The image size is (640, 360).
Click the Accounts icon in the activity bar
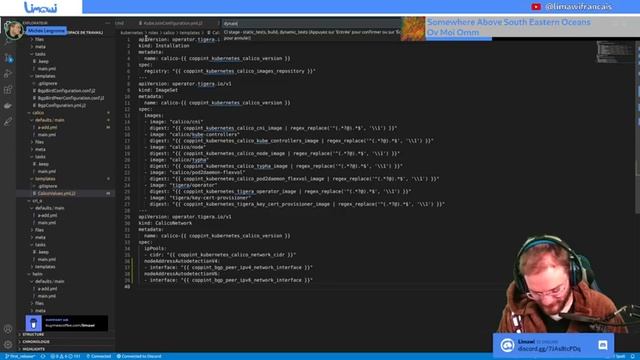click(x=8, y=329)
